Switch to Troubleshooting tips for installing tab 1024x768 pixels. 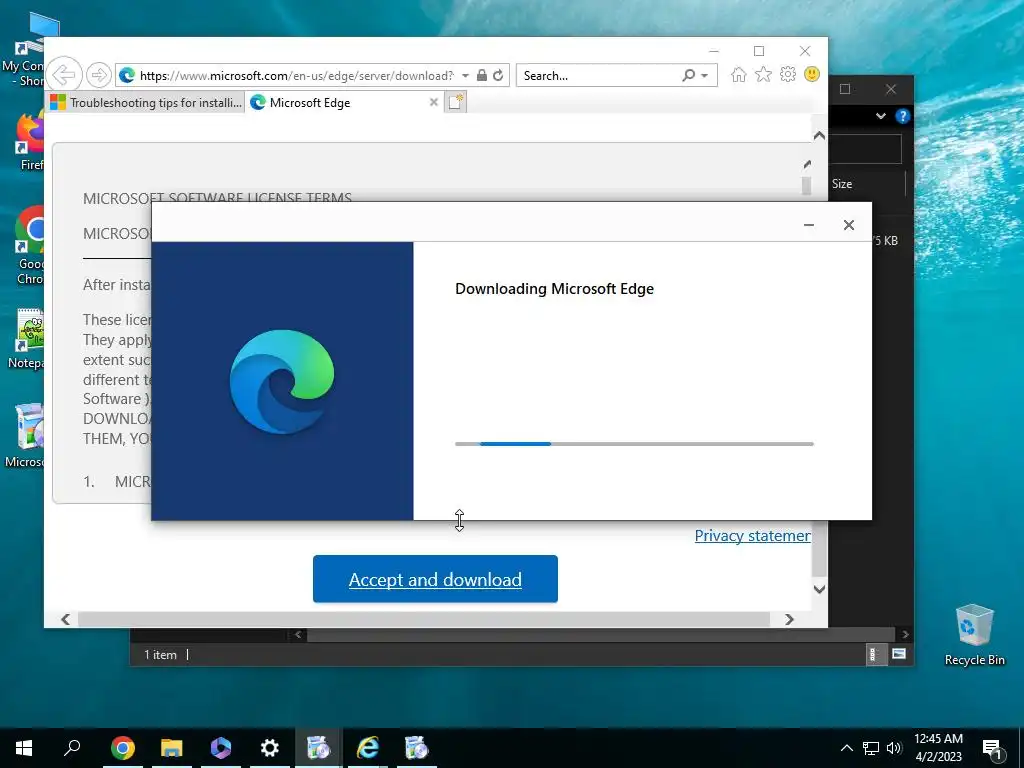coord(146,103)
